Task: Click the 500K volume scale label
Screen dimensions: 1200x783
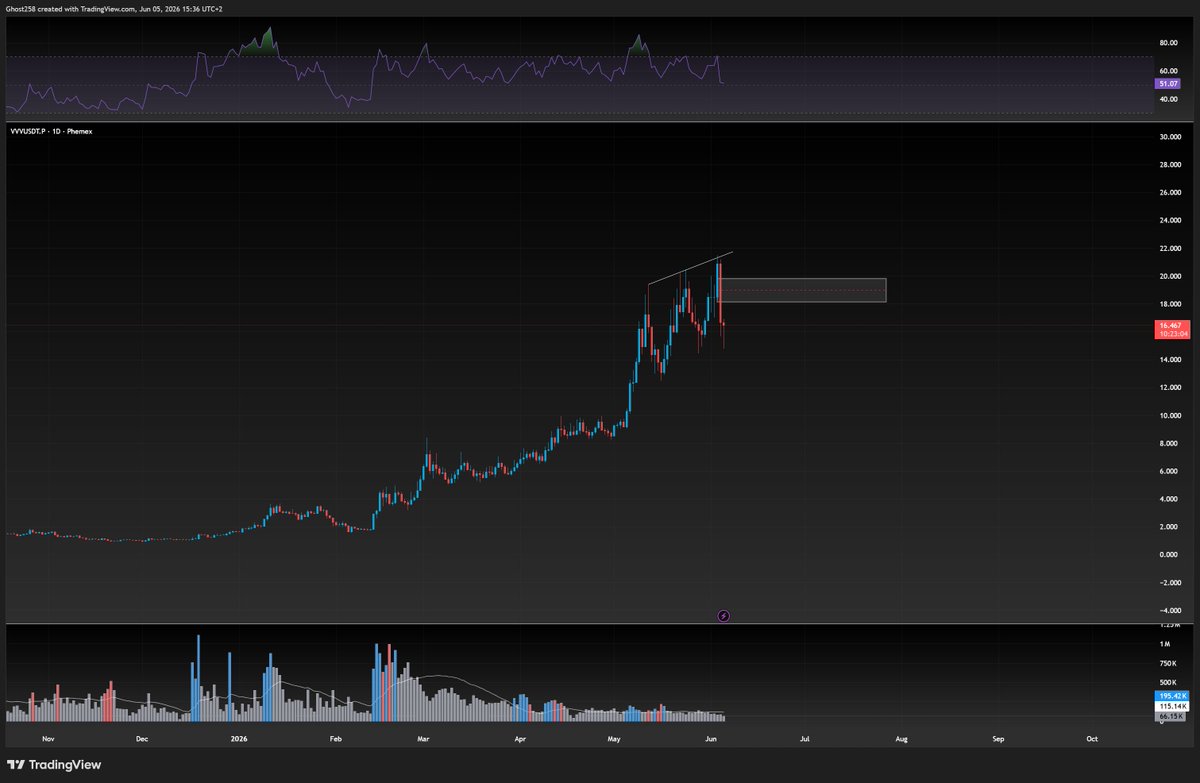Action: 1167,682
